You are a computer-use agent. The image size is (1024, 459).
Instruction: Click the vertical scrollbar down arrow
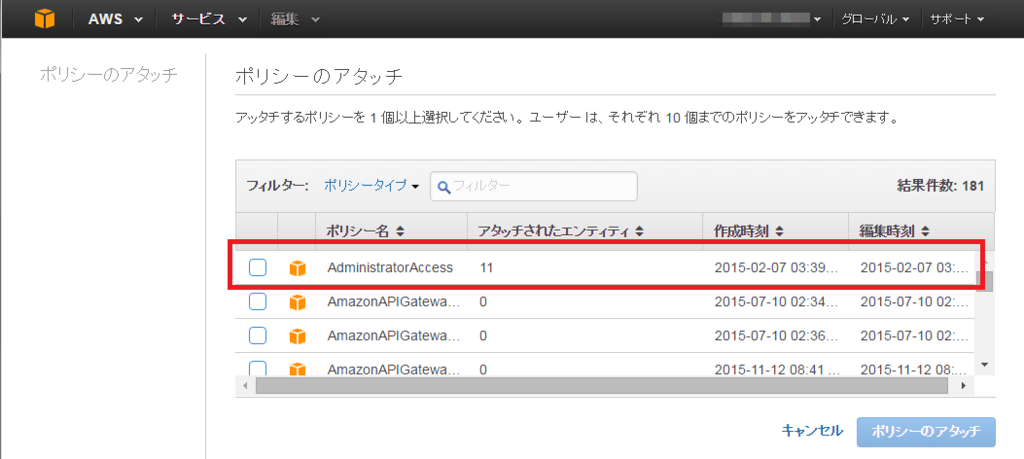985,364
